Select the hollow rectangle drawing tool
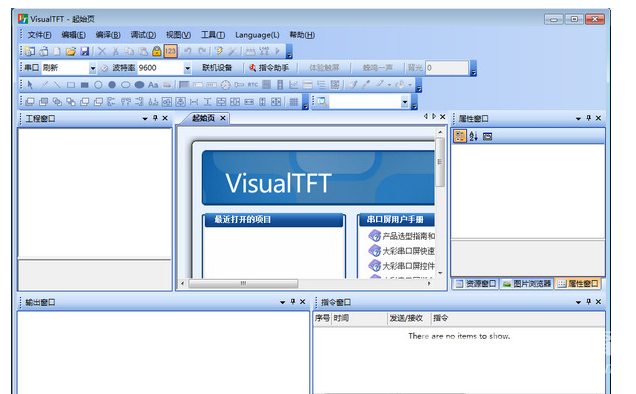 click(x=71, y=85)
